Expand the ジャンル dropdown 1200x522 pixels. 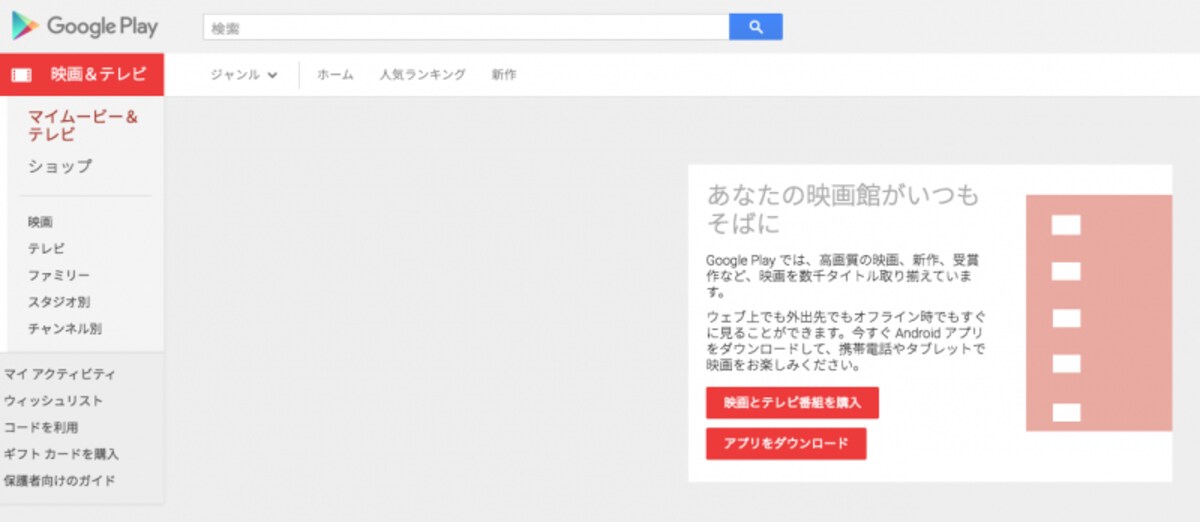244,75
